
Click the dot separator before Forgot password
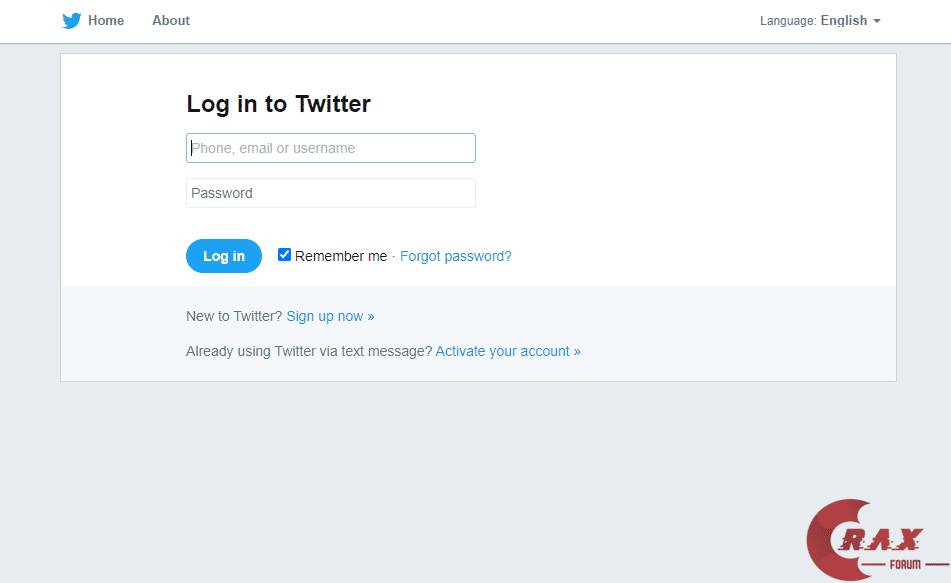[393, 256]
